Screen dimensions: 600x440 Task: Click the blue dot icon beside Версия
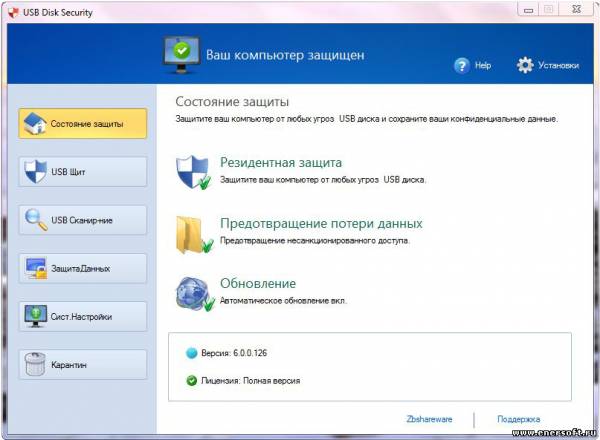[x=191, y=353]
